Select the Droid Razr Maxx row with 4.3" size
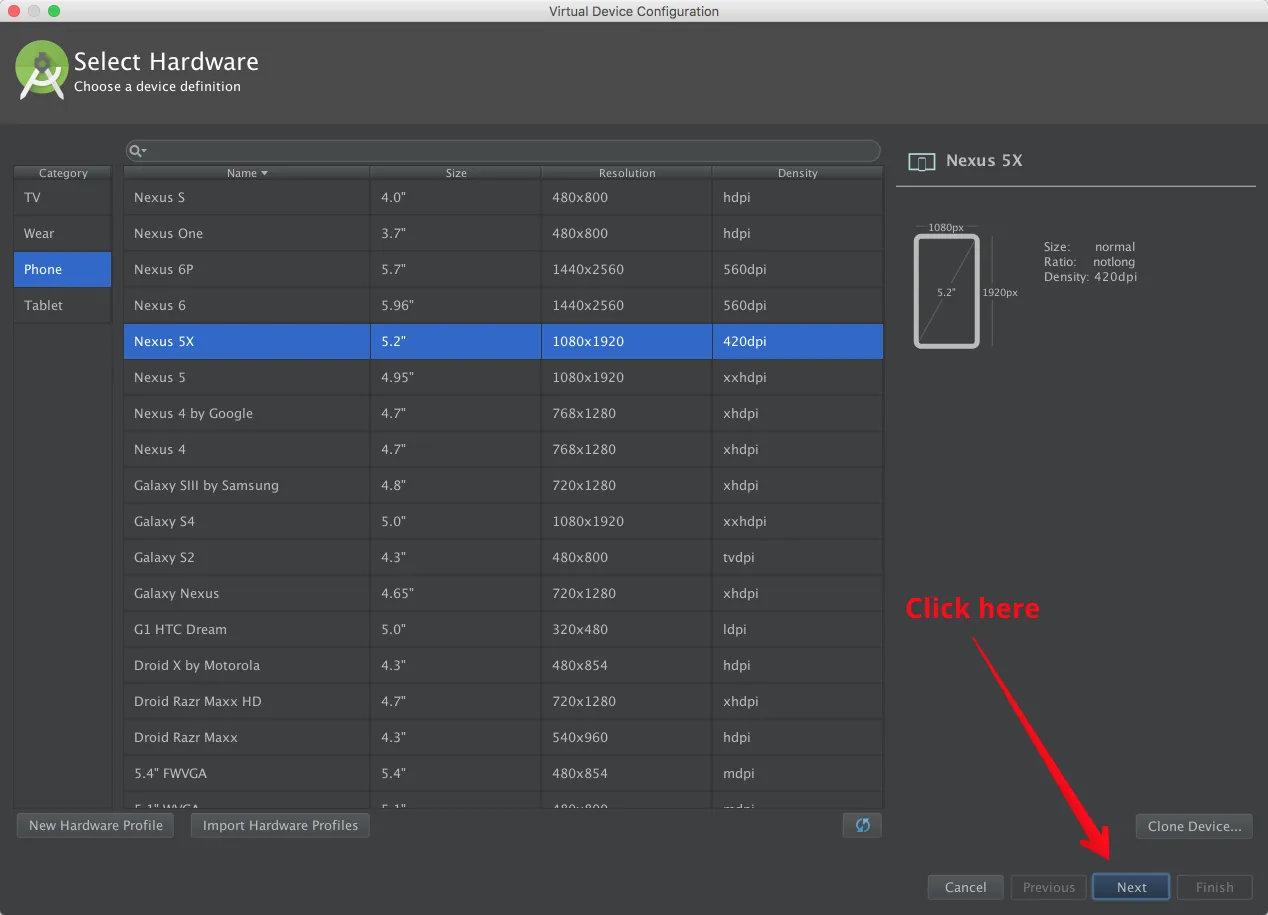Viewport: 1268px width, 915px height. tap(503, 738)
